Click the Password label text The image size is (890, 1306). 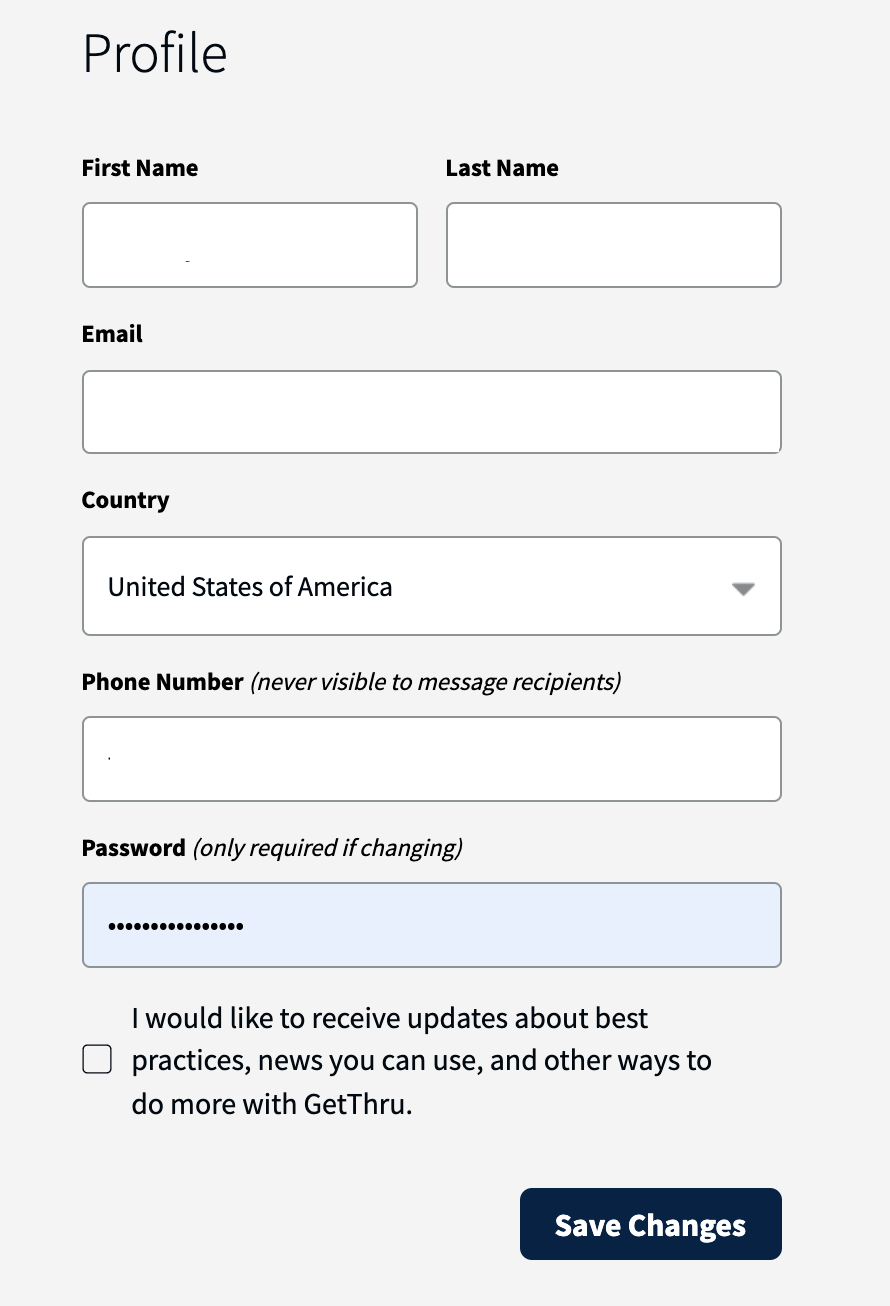point(133,847)
